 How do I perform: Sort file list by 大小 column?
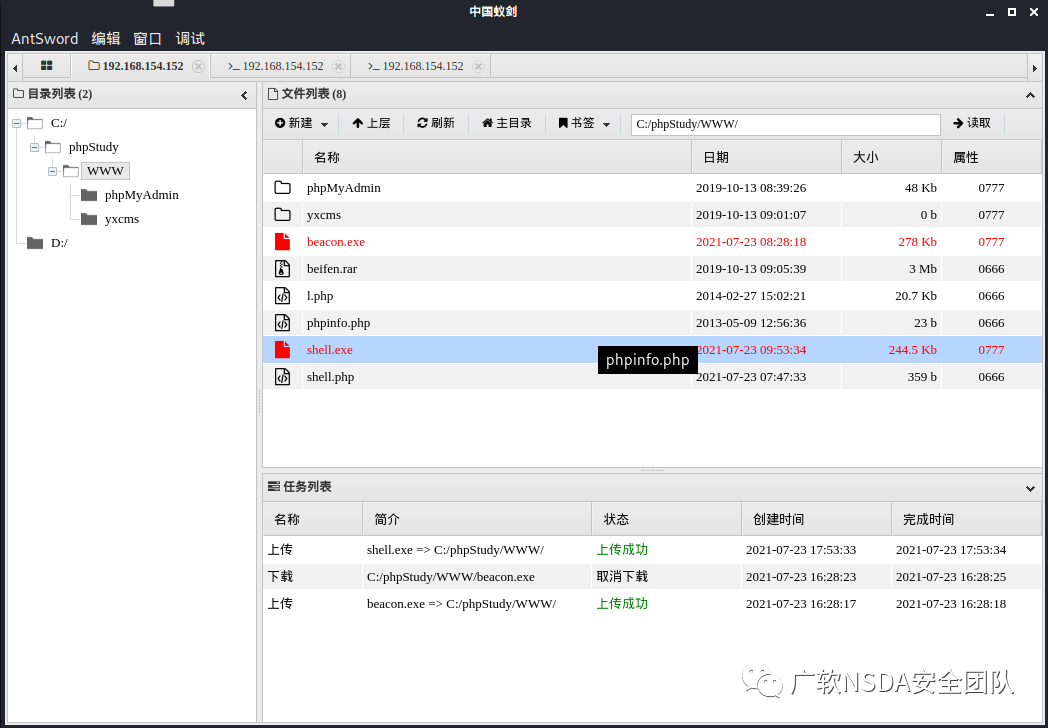pos(892,158)
